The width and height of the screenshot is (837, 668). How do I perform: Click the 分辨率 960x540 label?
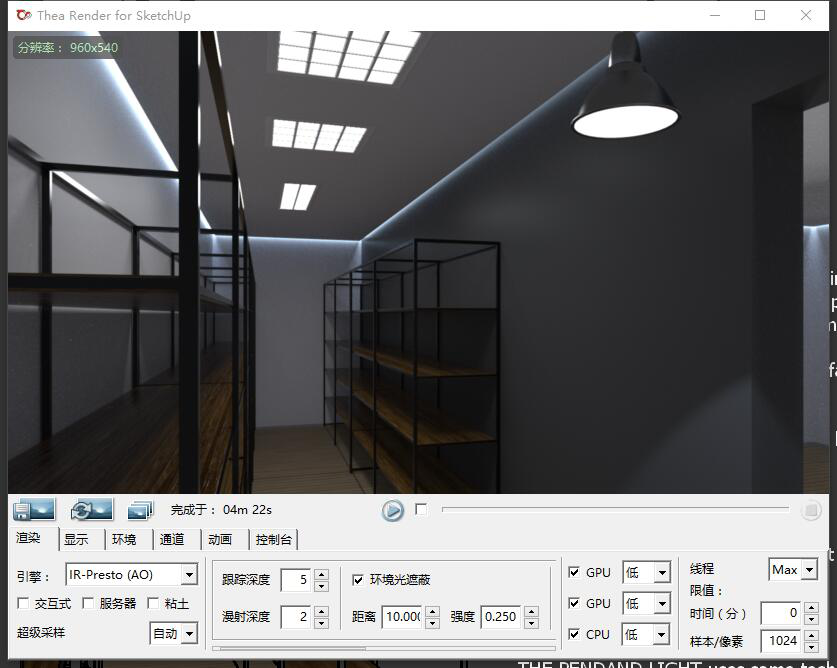click(67, 48)
